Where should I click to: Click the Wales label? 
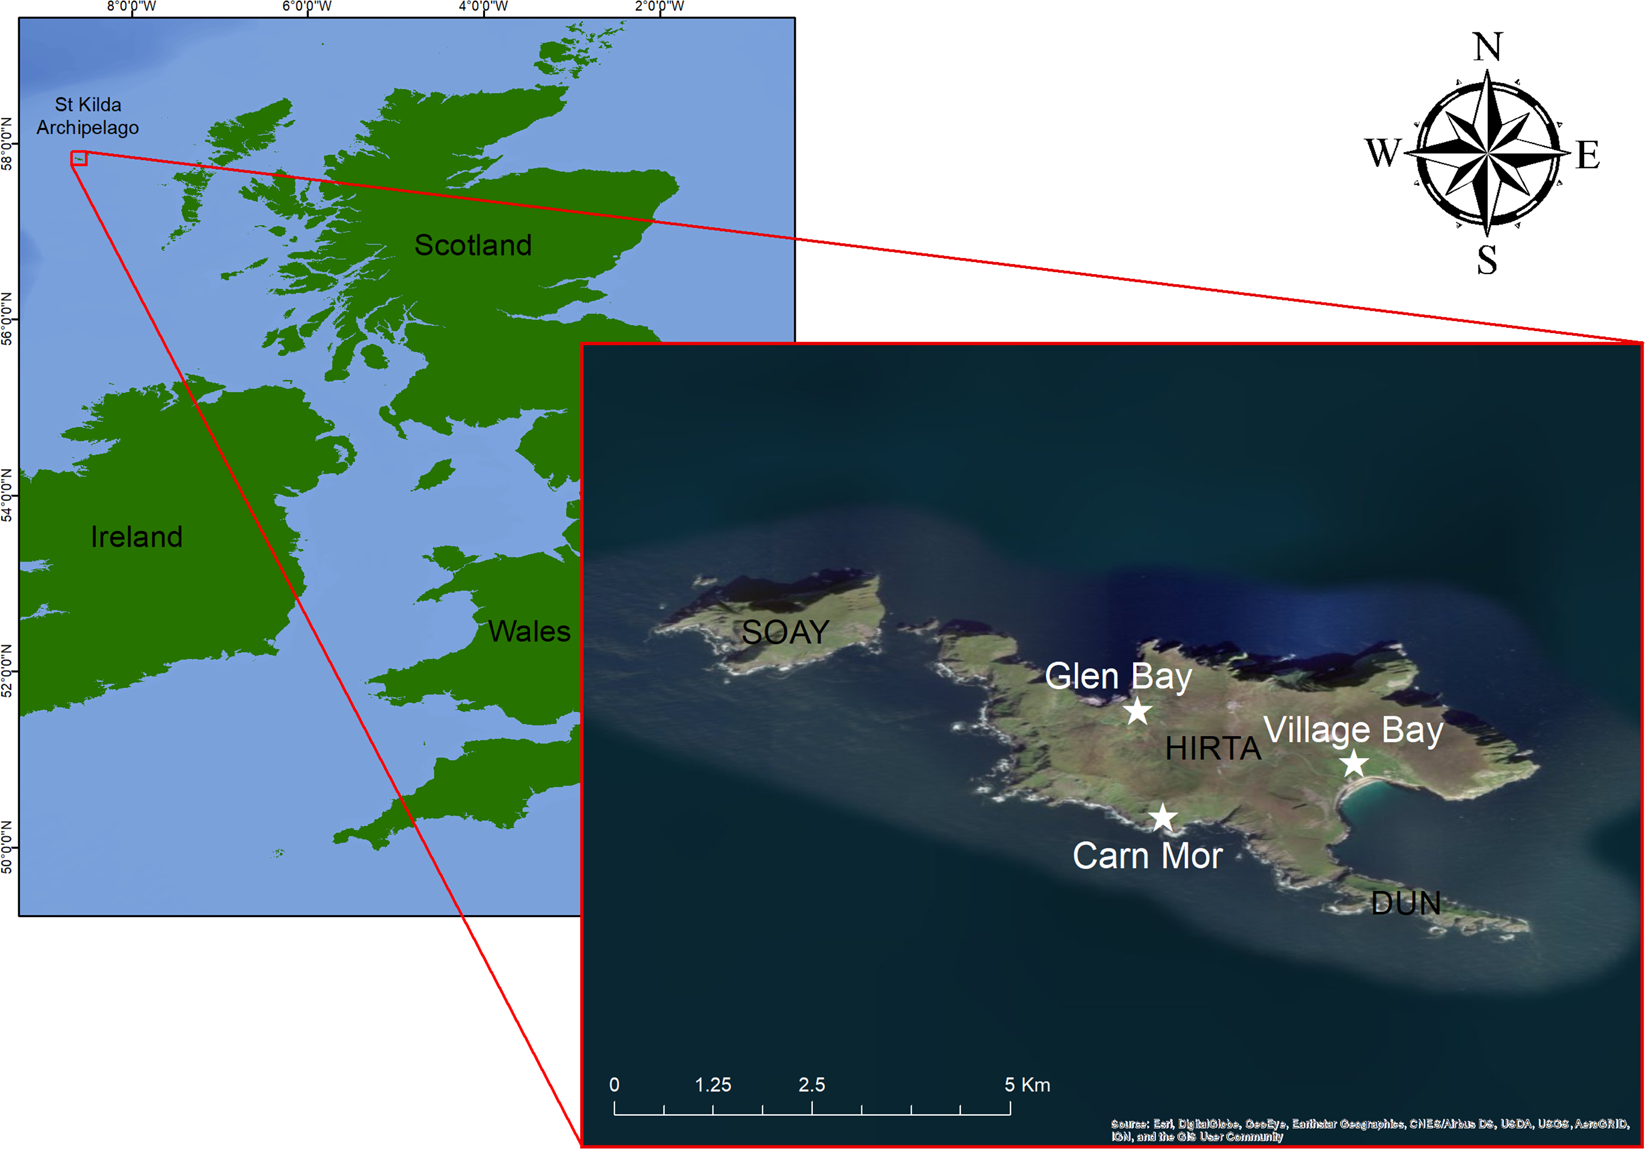click(x=529, y=631)
